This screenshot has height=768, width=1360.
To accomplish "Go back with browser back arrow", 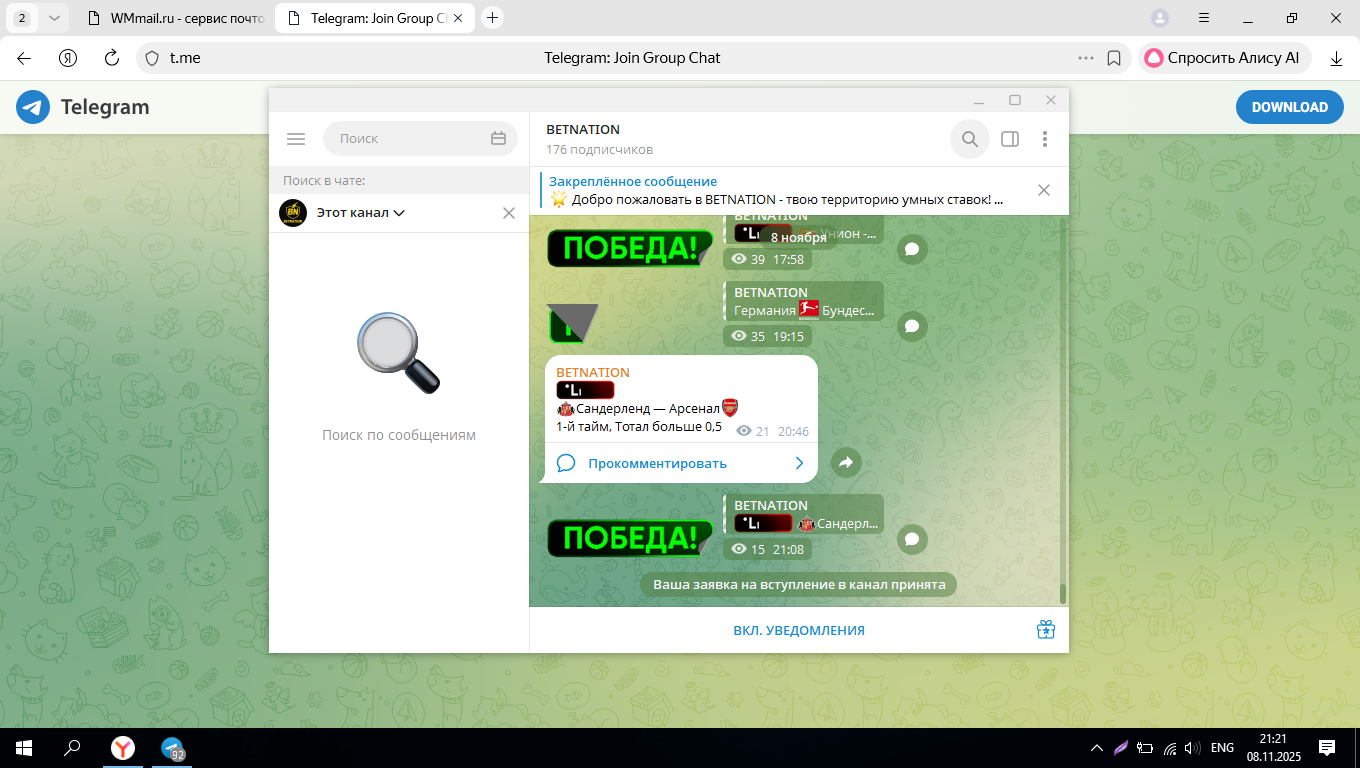I will (x=24, y=58).
